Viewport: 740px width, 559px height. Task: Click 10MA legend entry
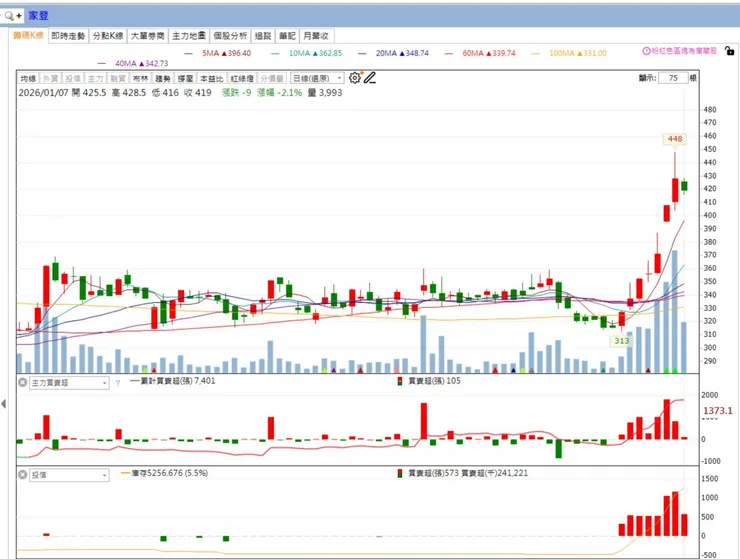pyautogui.click(x=306, y=53)
